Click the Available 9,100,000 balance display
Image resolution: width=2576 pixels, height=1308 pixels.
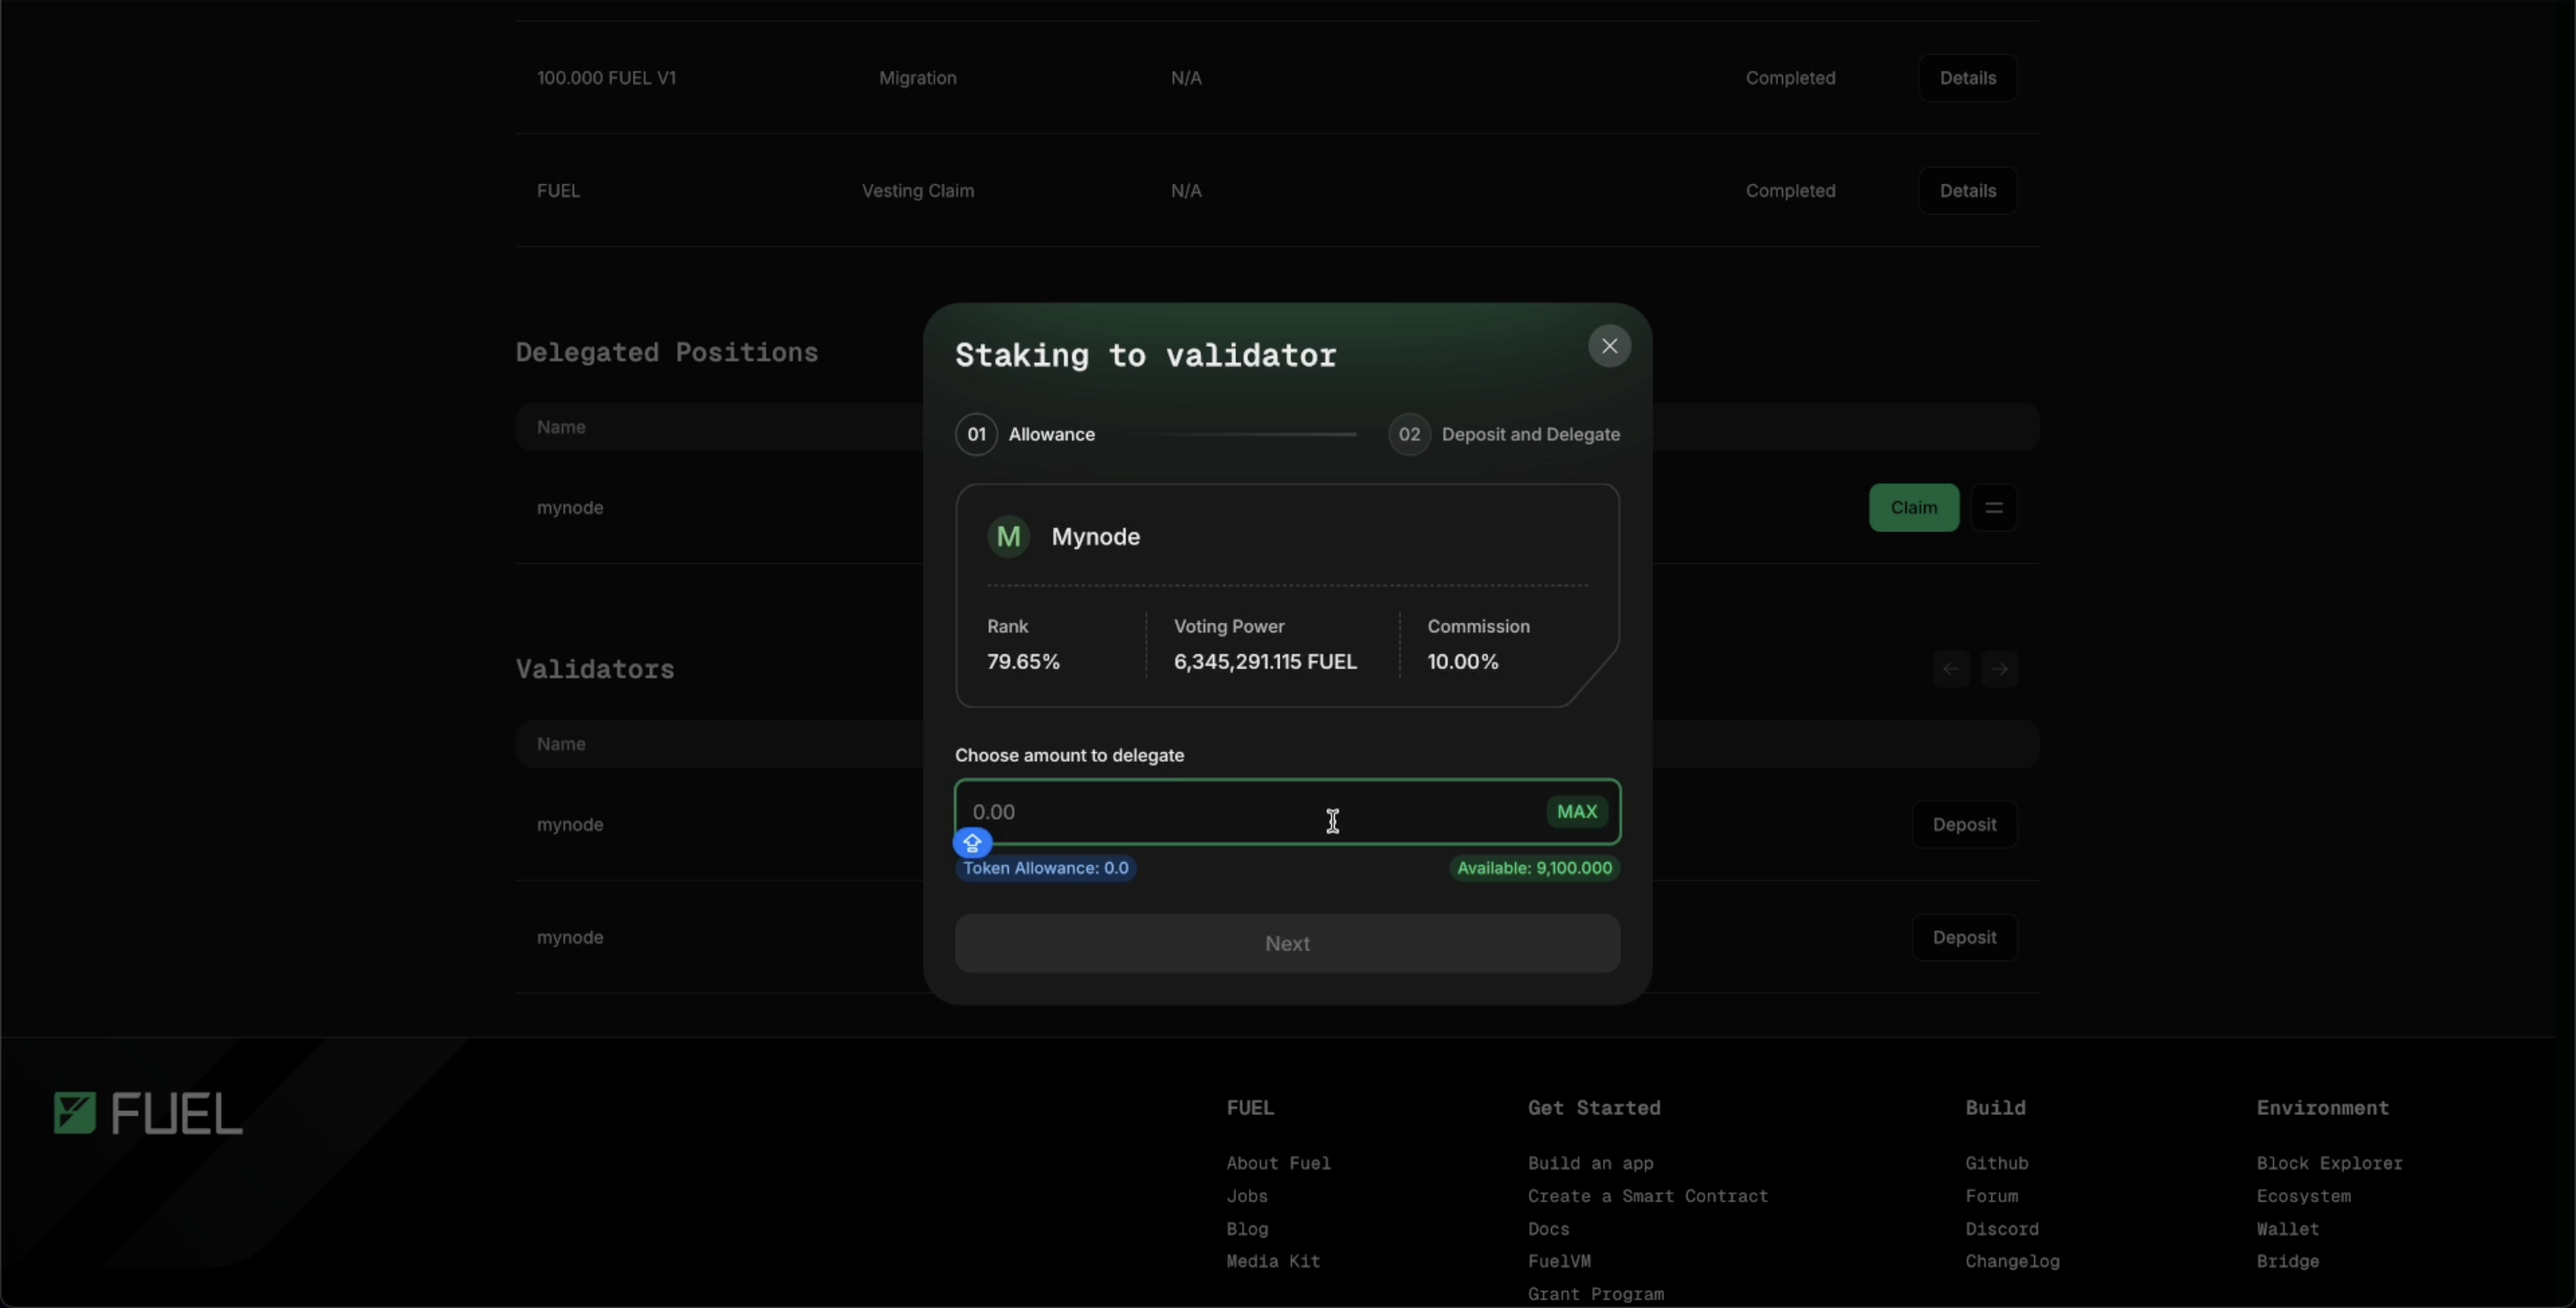click(x=1532, y=867)
